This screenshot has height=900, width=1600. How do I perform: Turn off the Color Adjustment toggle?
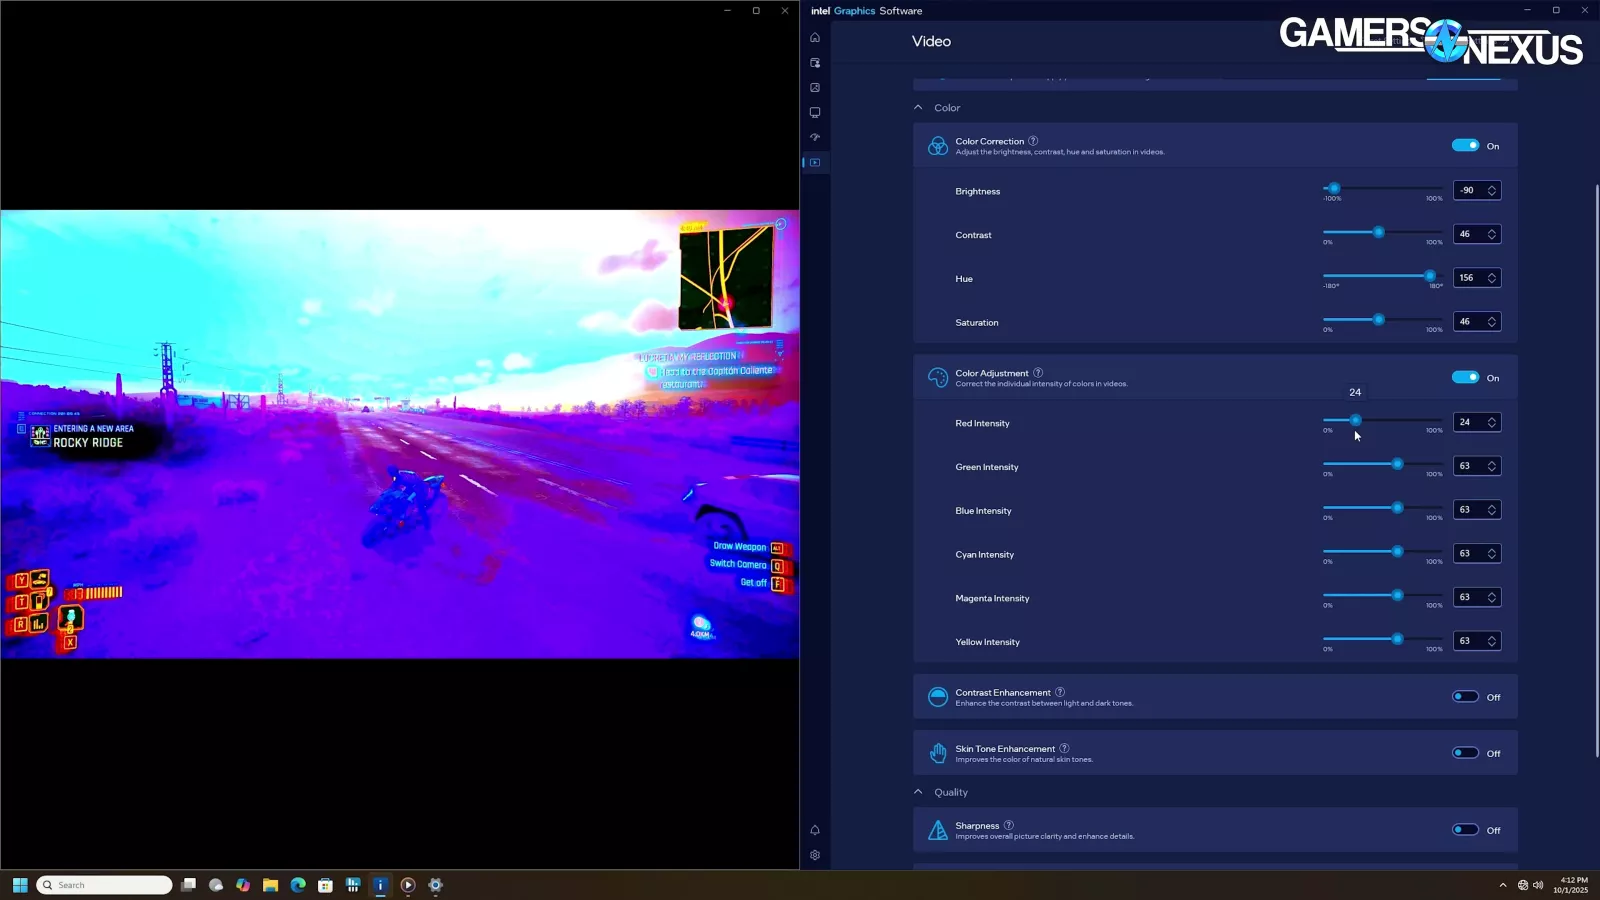pos(1465,378)
